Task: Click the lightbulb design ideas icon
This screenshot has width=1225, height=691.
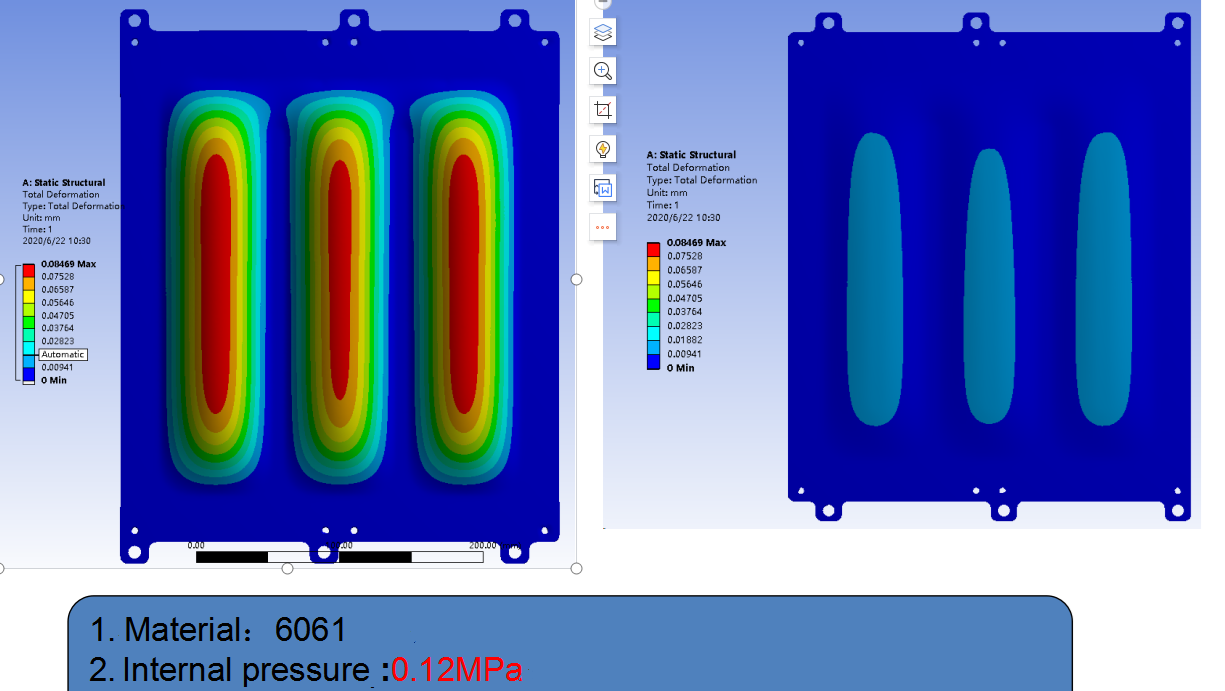Action: point(603,149)
